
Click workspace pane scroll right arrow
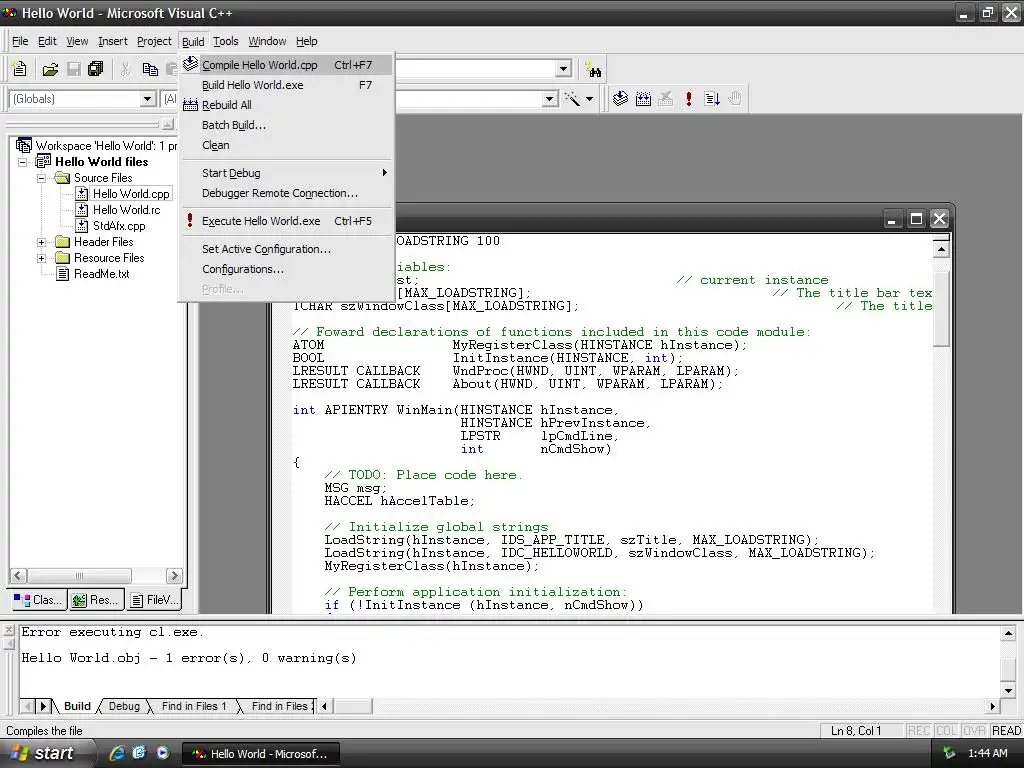tap(174, 575)
